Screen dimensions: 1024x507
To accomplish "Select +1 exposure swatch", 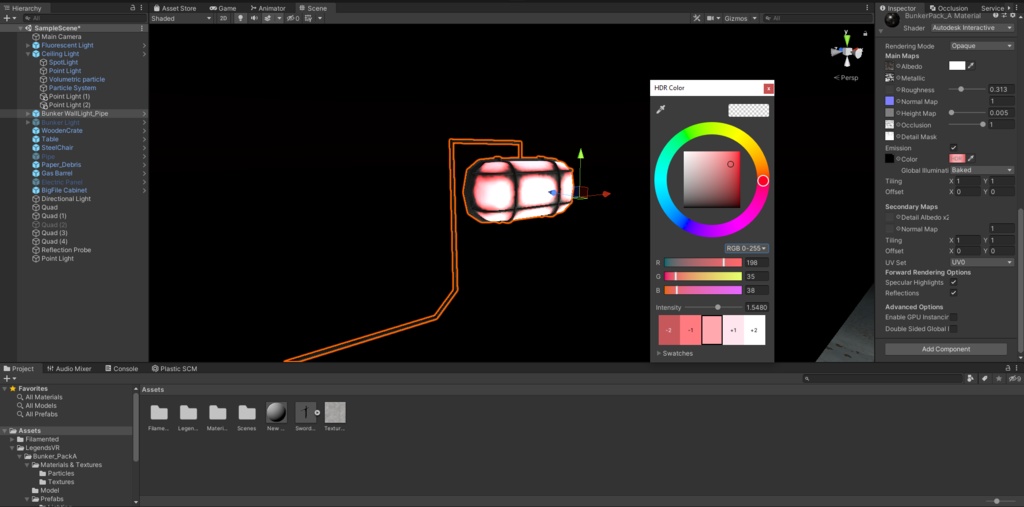I will 733,330.
